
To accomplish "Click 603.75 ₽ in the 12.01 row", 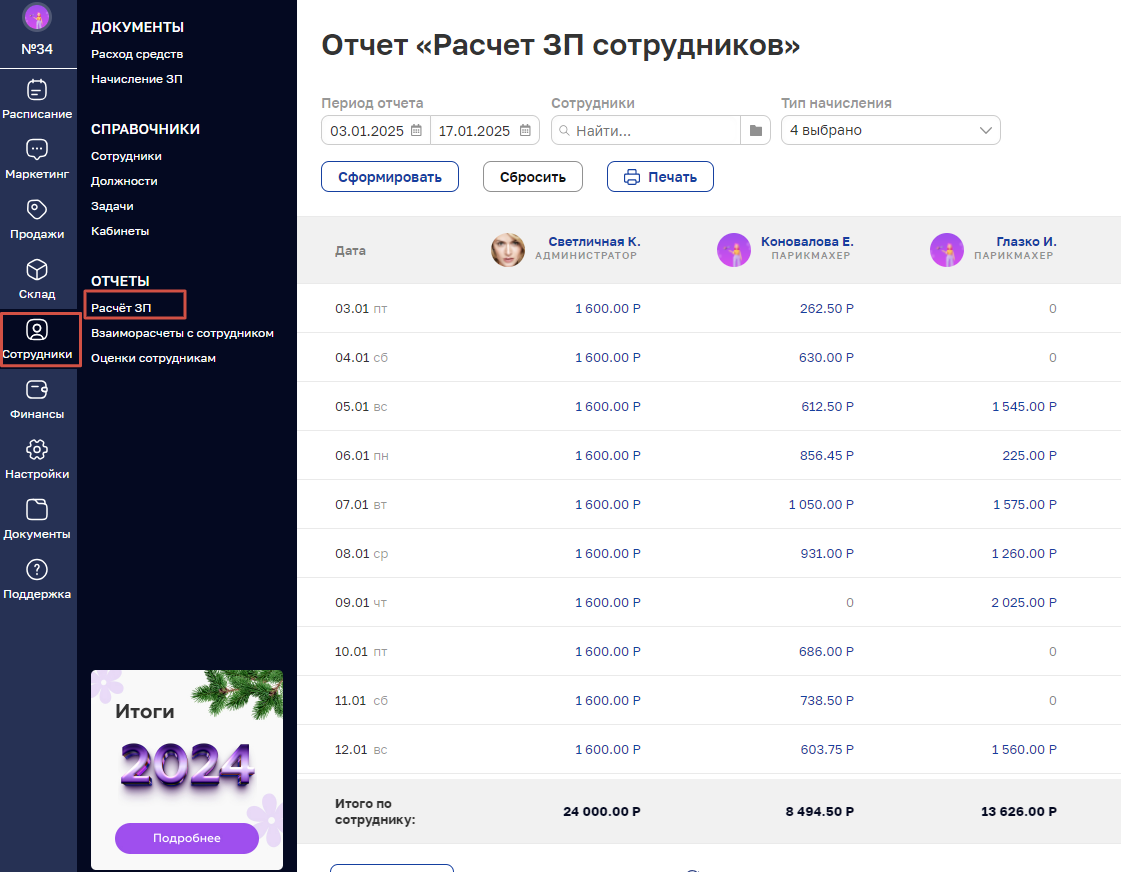I will click(826, 750).
